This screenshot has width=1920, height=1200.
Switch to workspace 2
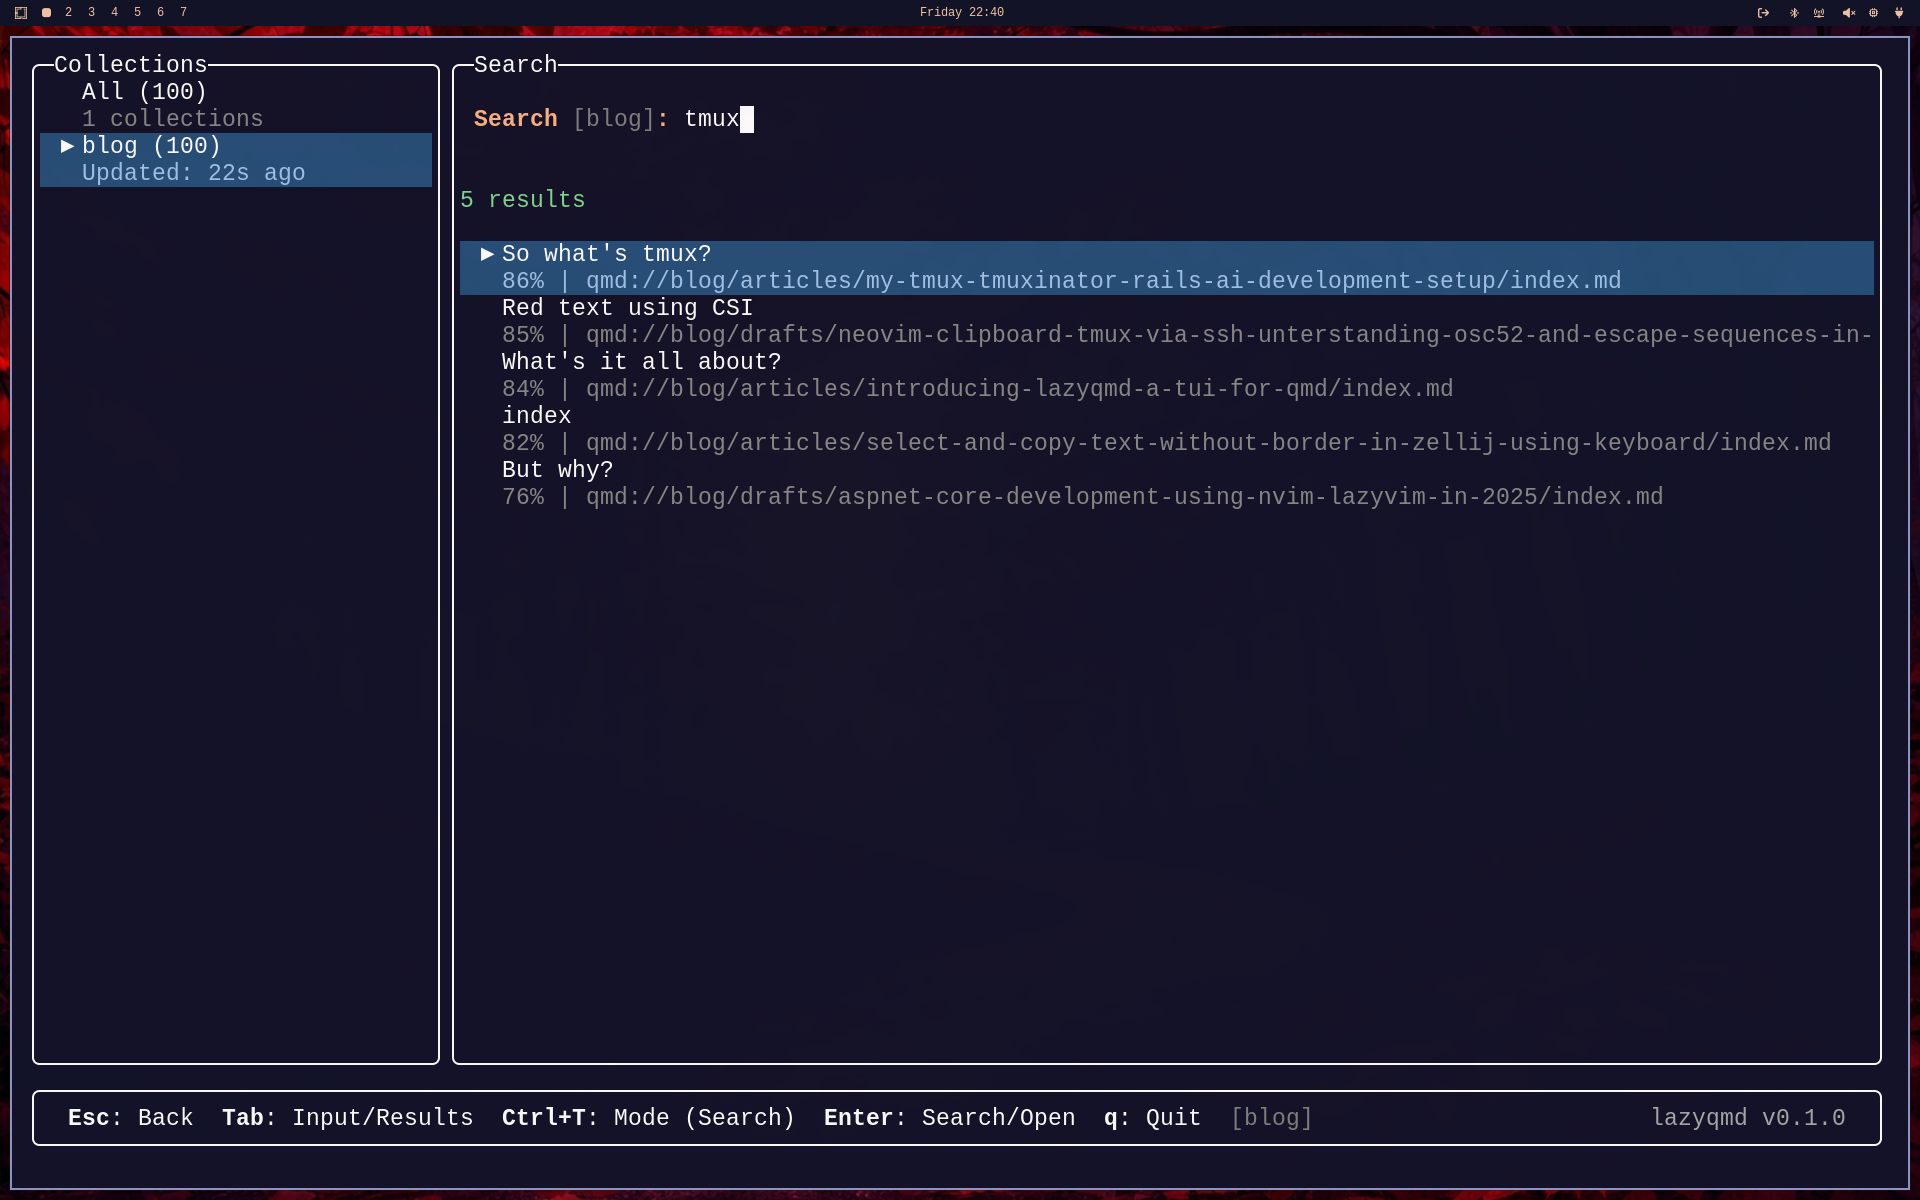(x=68, y=12)
